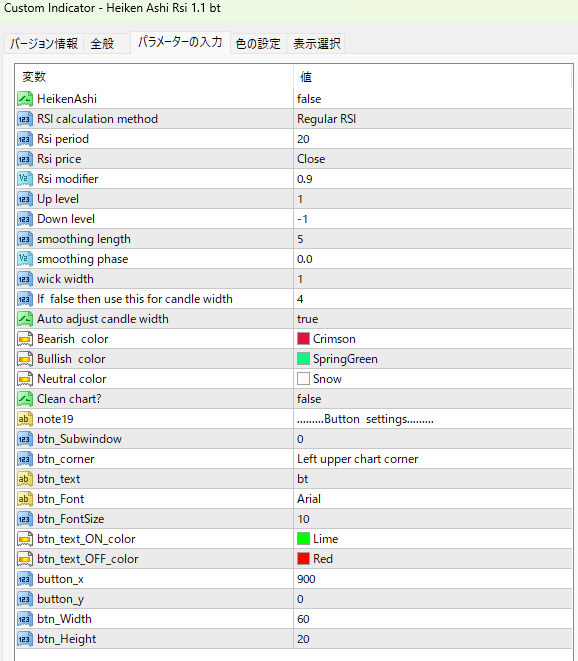Open the RSI calculation method Regular RSI dropdown
This screenshot has height=661, width=578.
(x=433, y=119)
